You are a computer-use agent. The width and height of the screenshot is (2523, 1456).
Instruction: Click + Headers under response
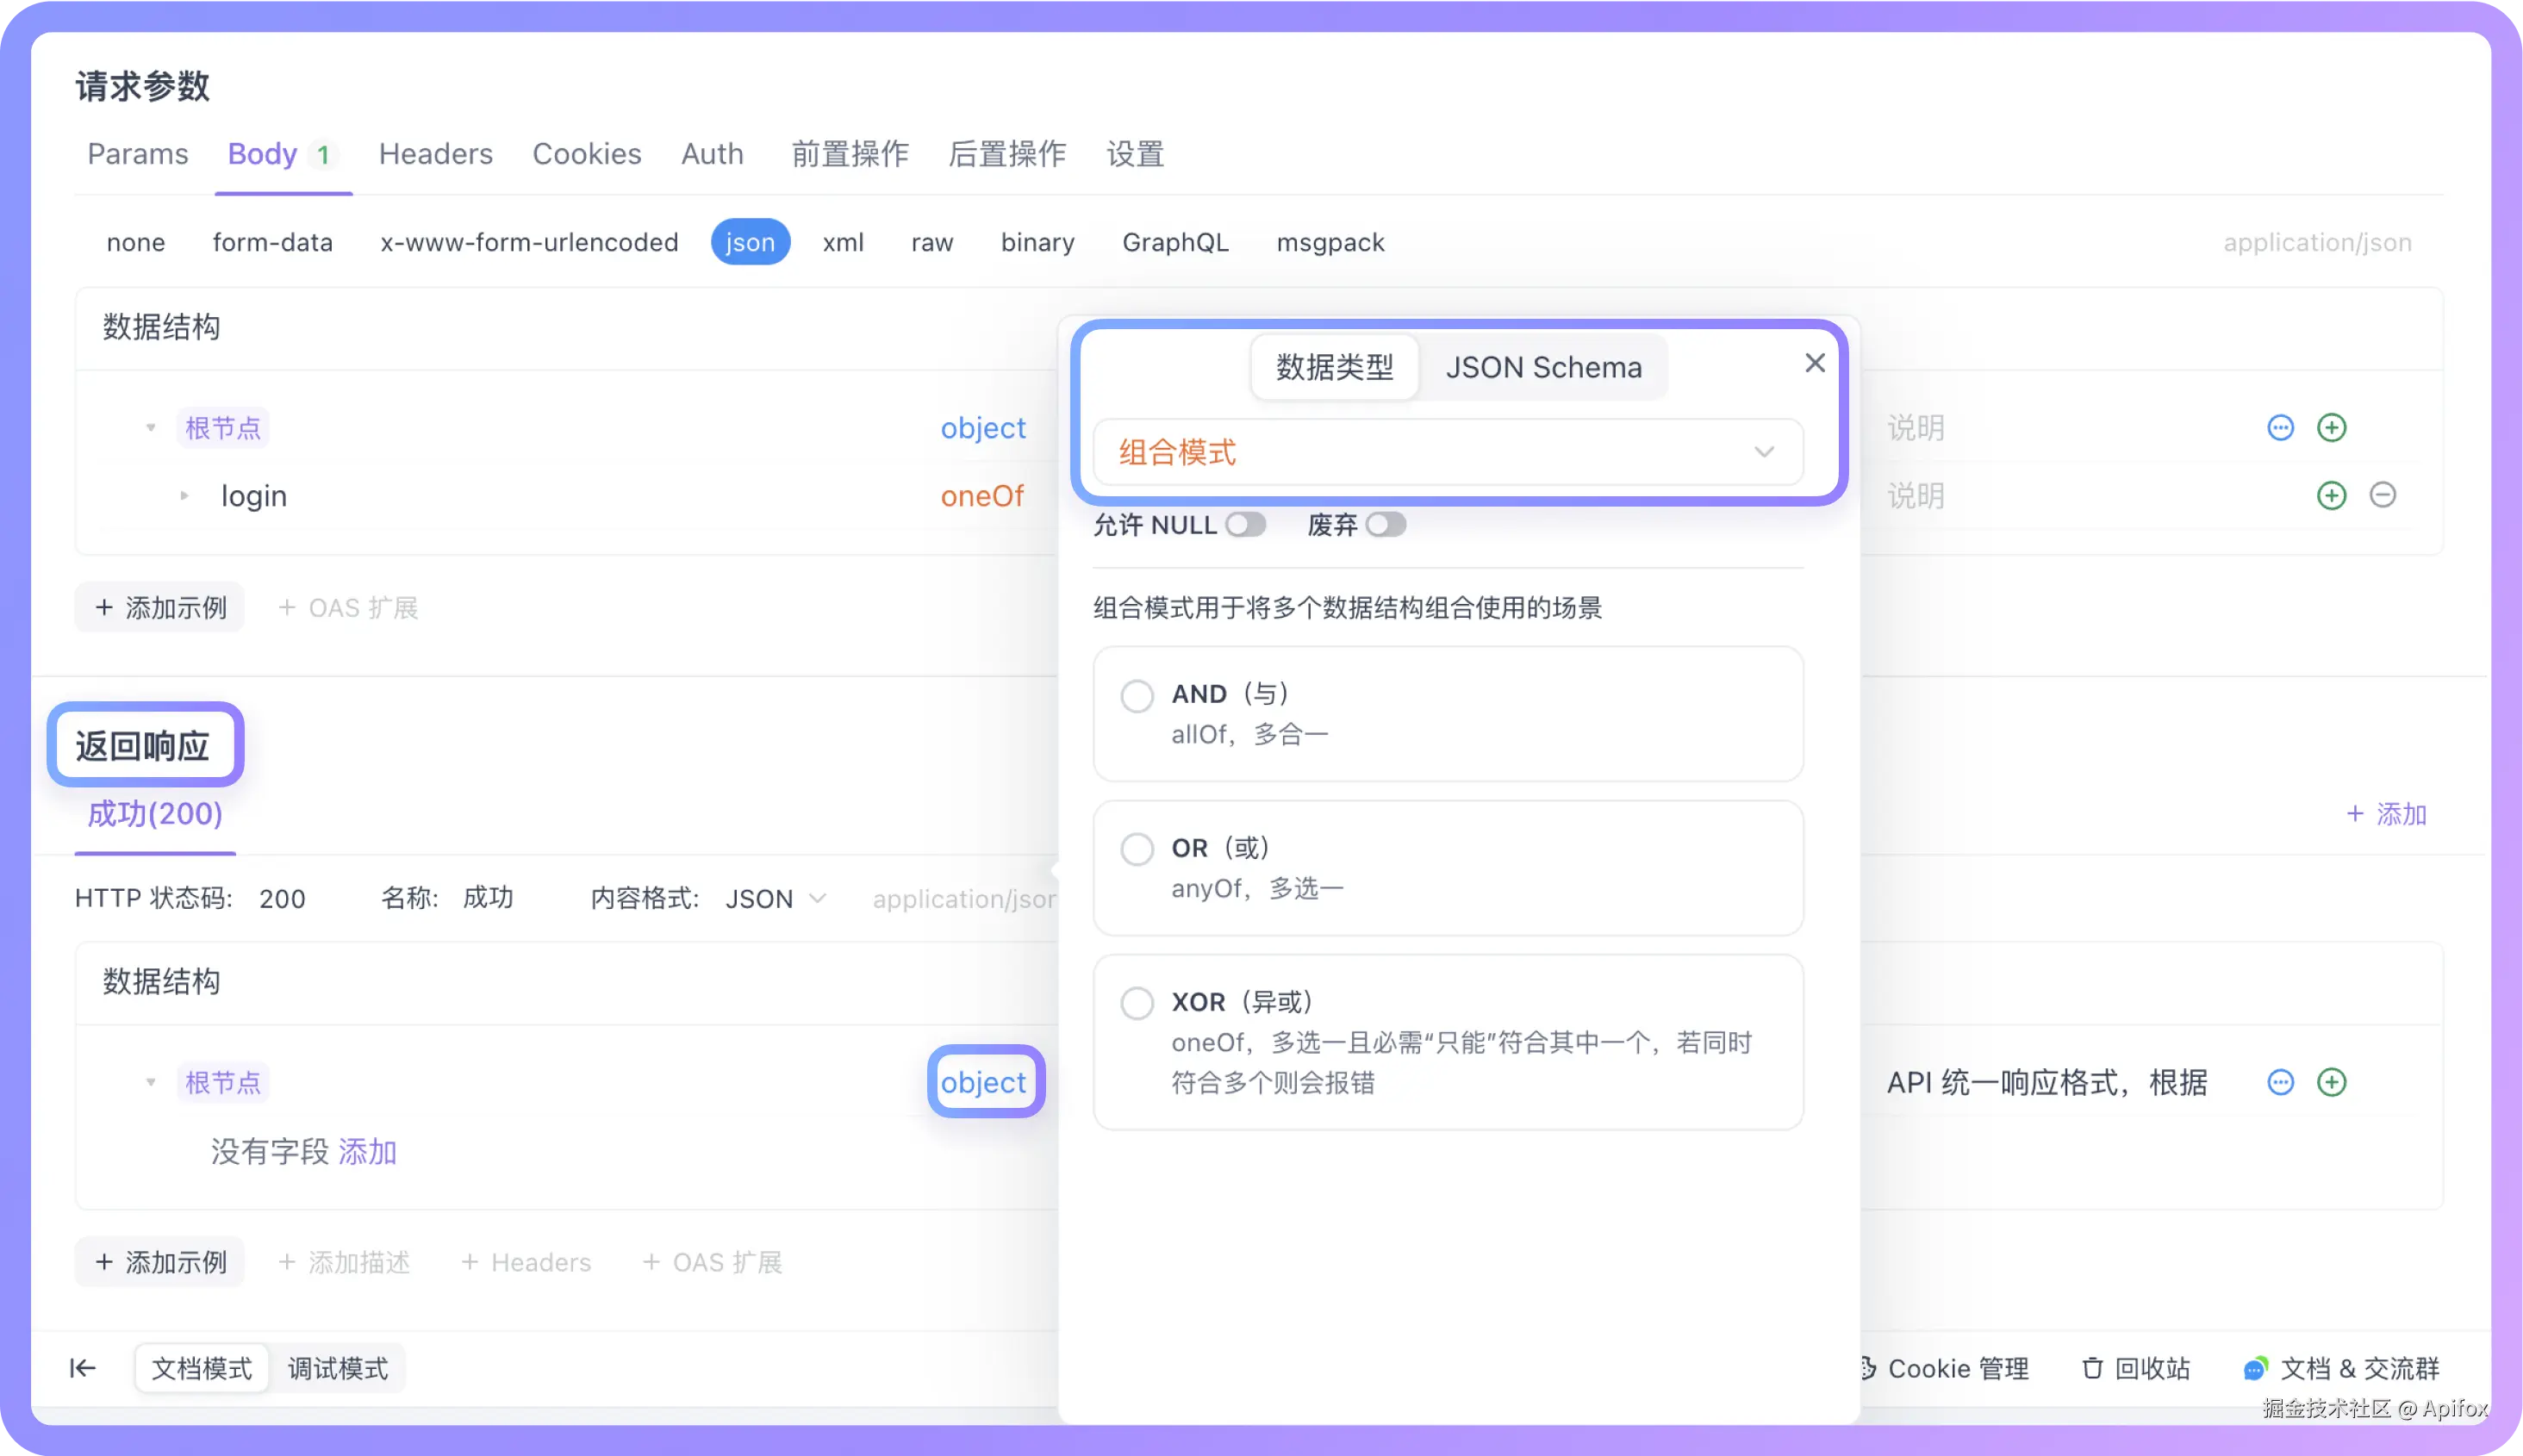pos(526,1261)
